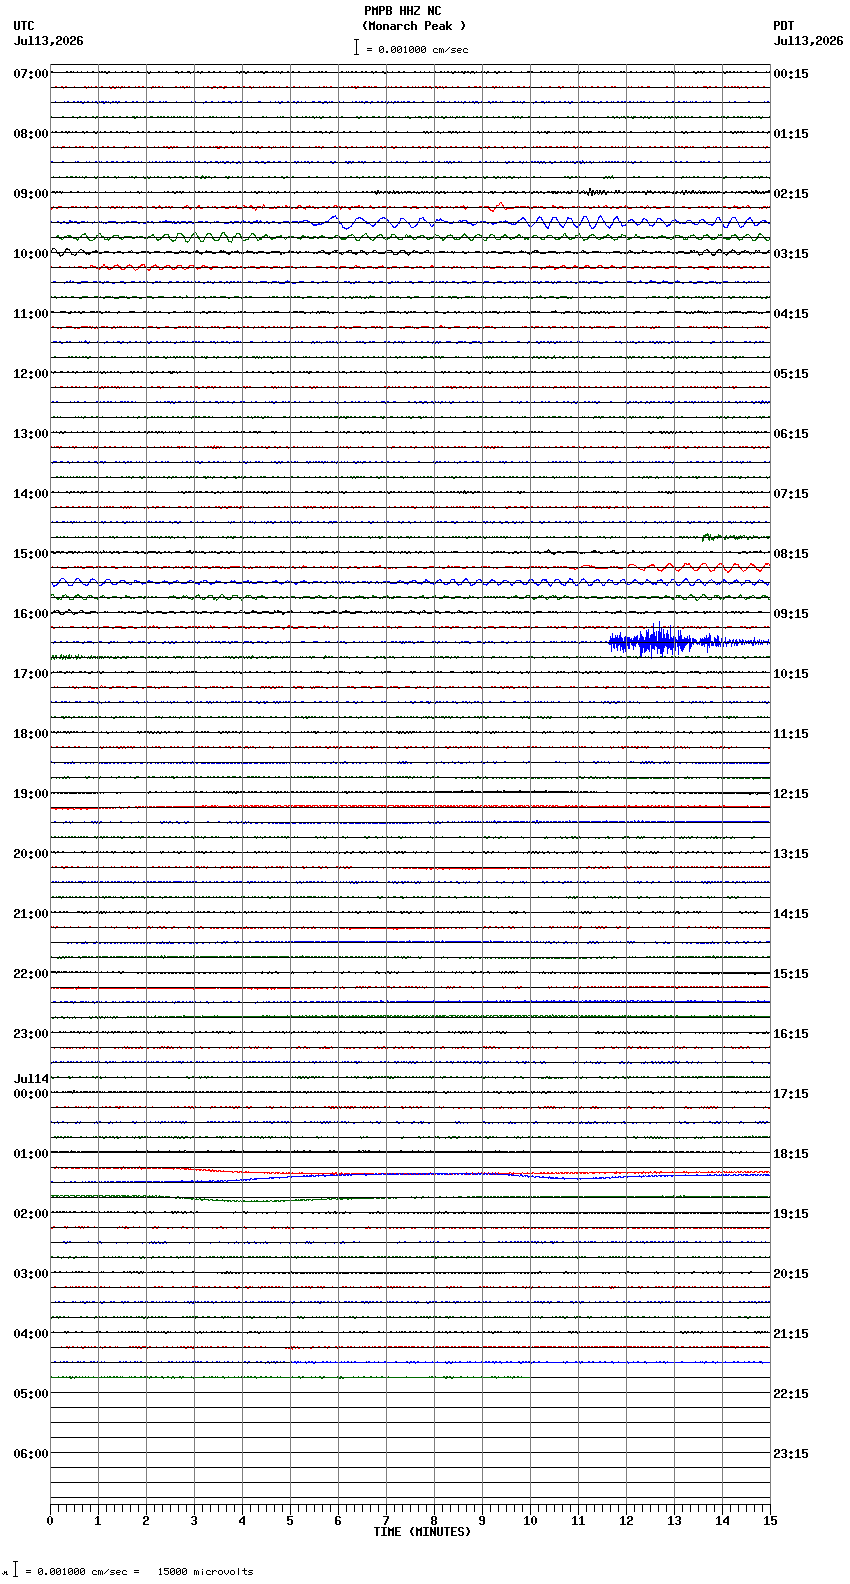Click the scale text '= 0.001000 cm/sec' at top
Screen dimensions: 850x1584
(x=417, y=49)
